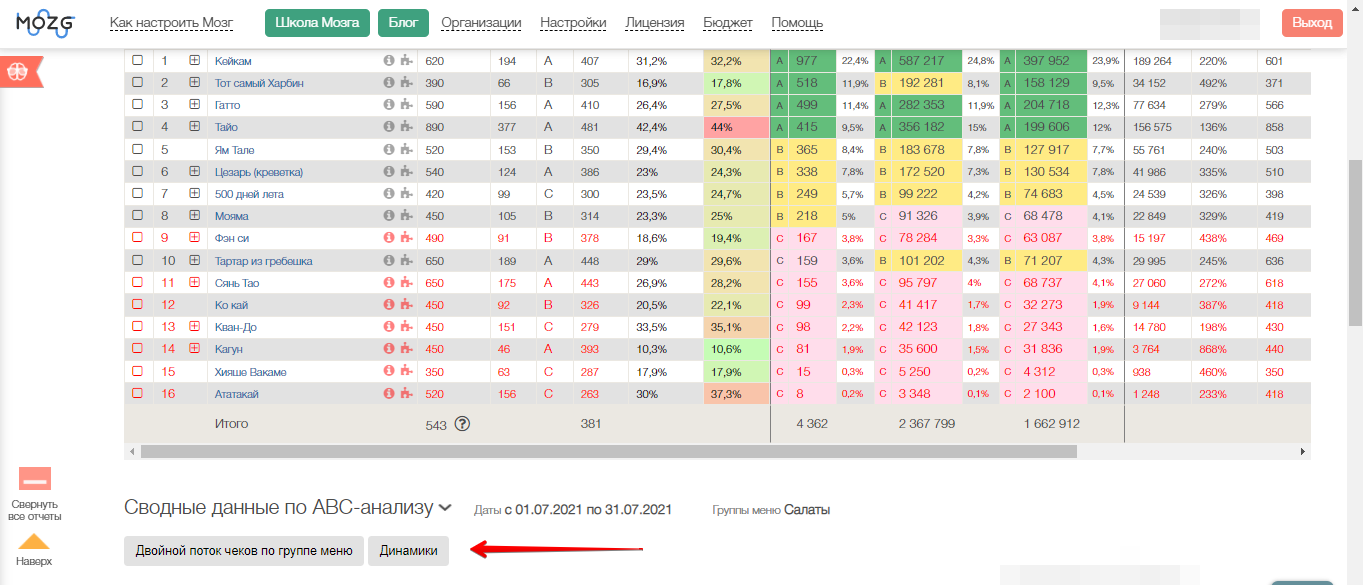Click the puzzle icon for Ататакай
The height and width of the screenshot is (585, 1363).
point(405,394)
